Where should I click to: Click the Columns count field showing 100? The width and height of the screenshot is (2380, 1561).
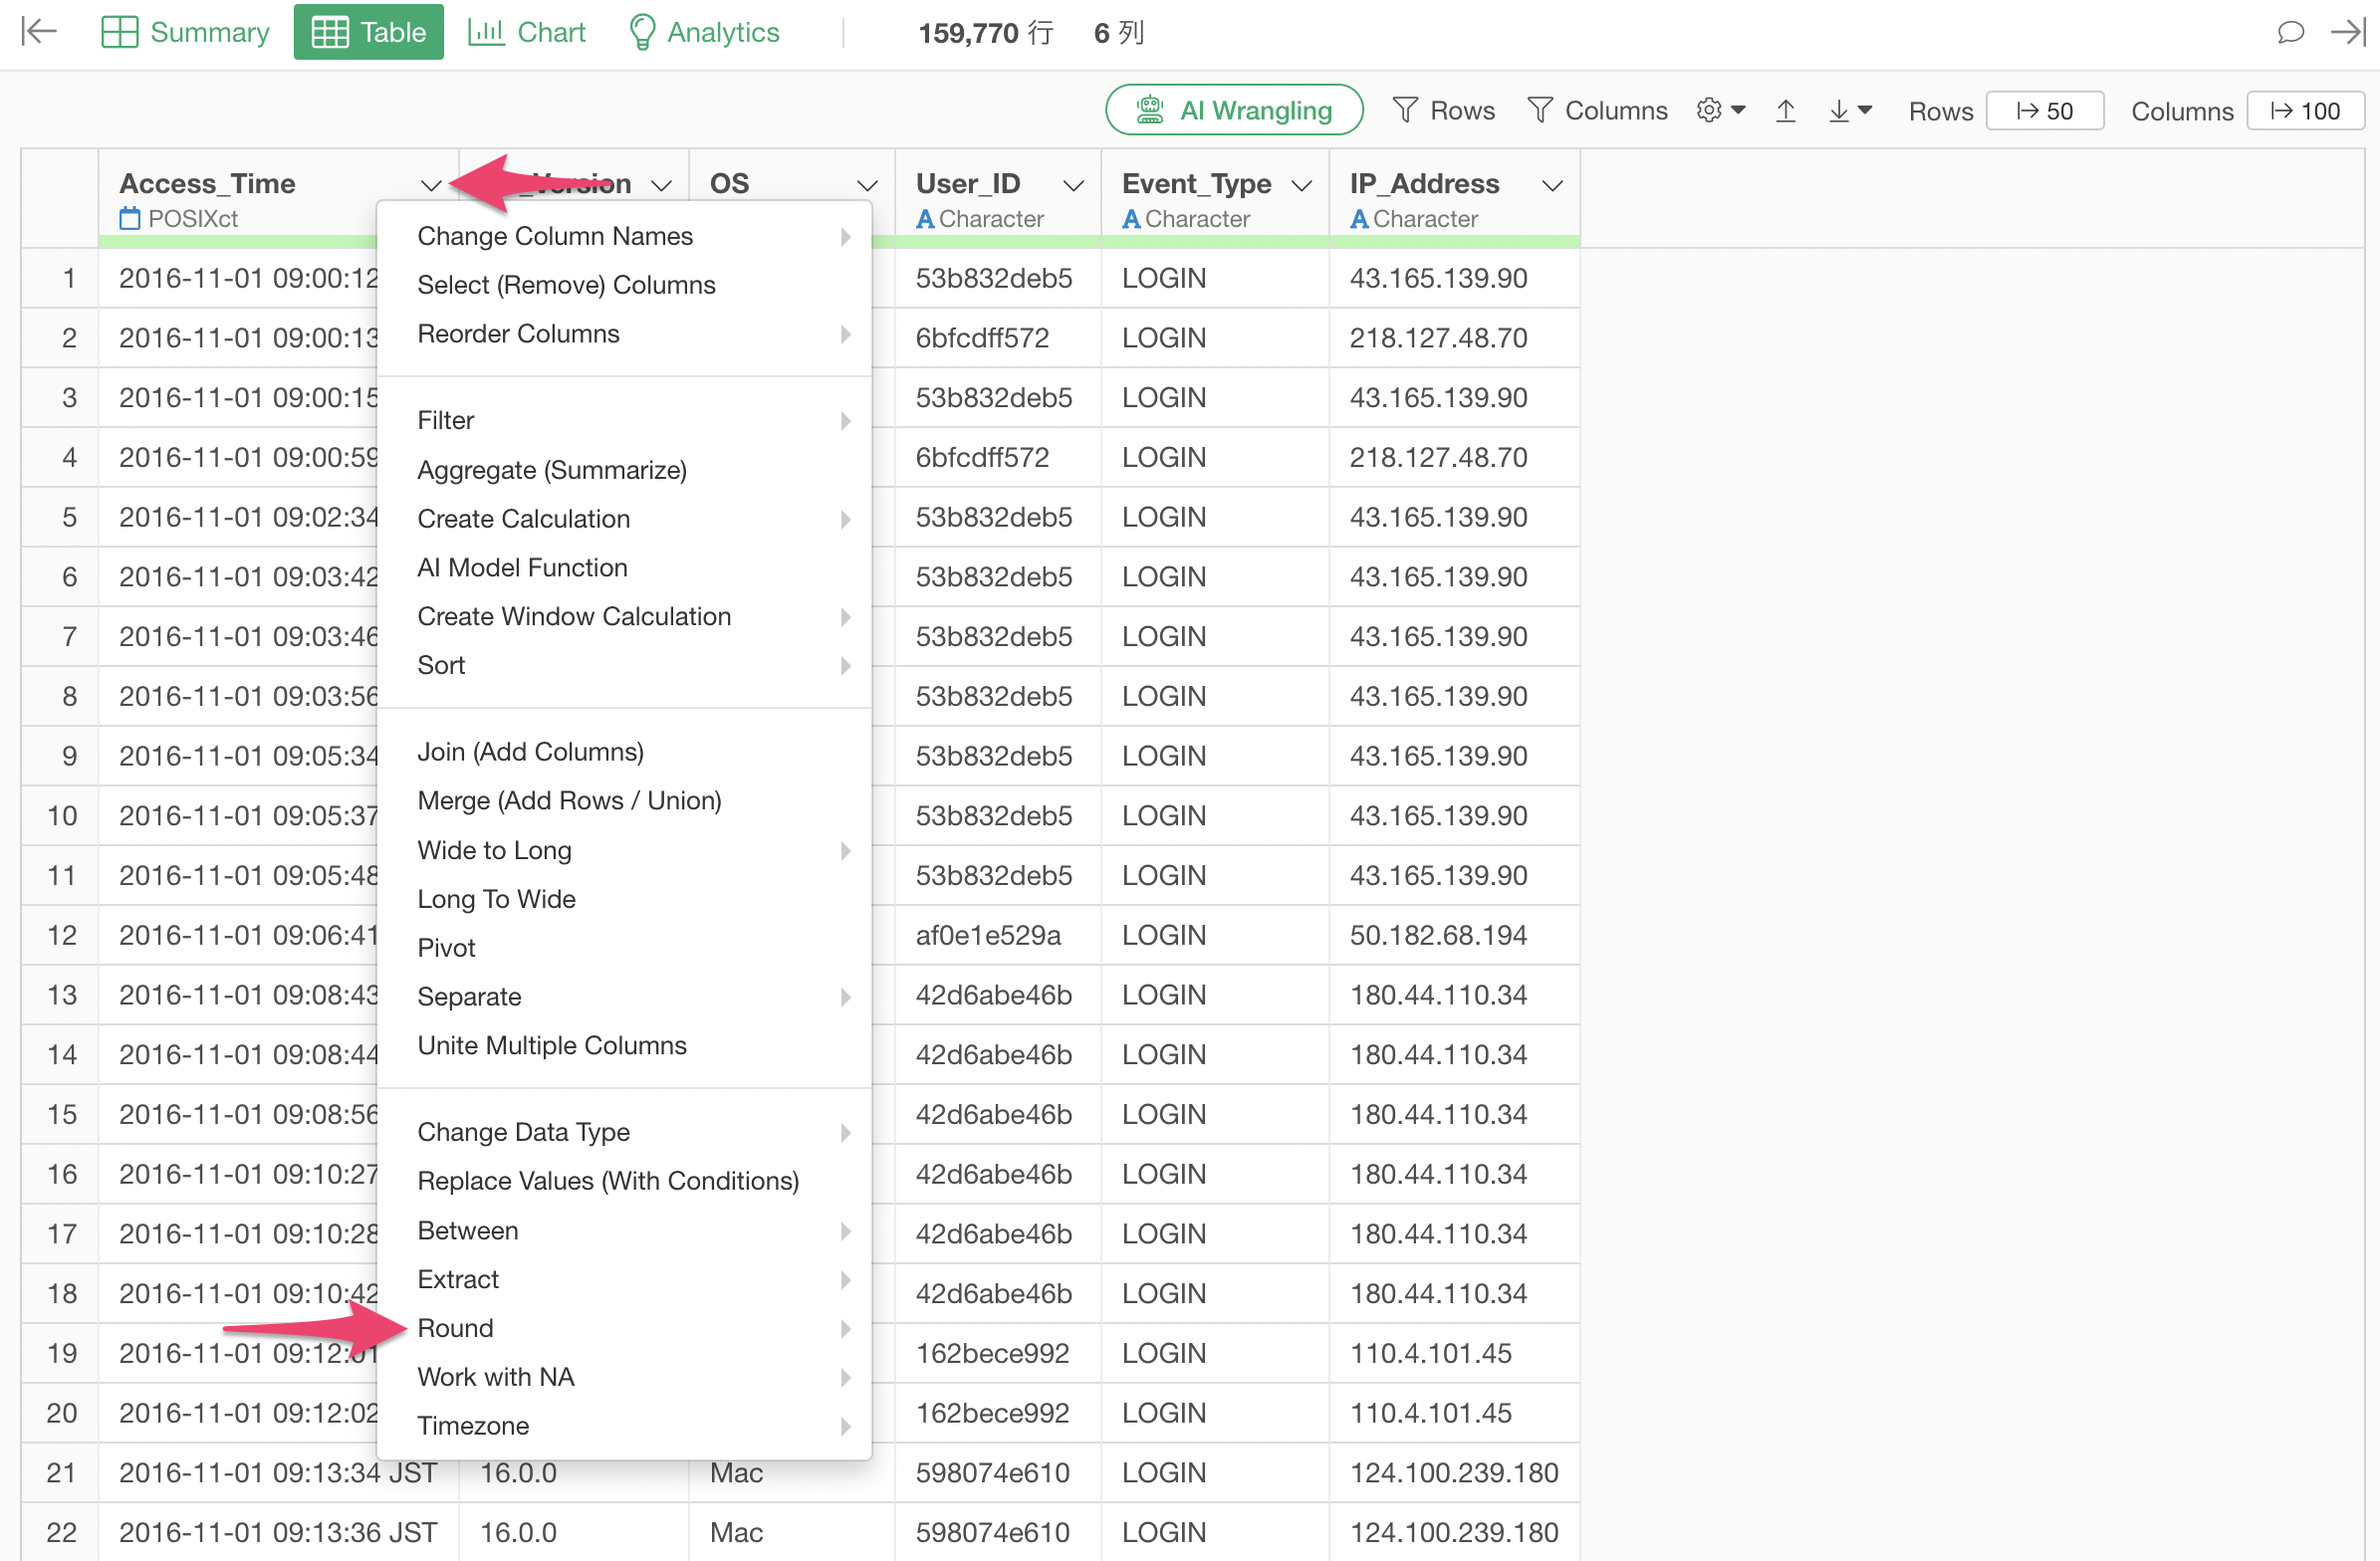pyautogui.click(x=2304, y=110)
